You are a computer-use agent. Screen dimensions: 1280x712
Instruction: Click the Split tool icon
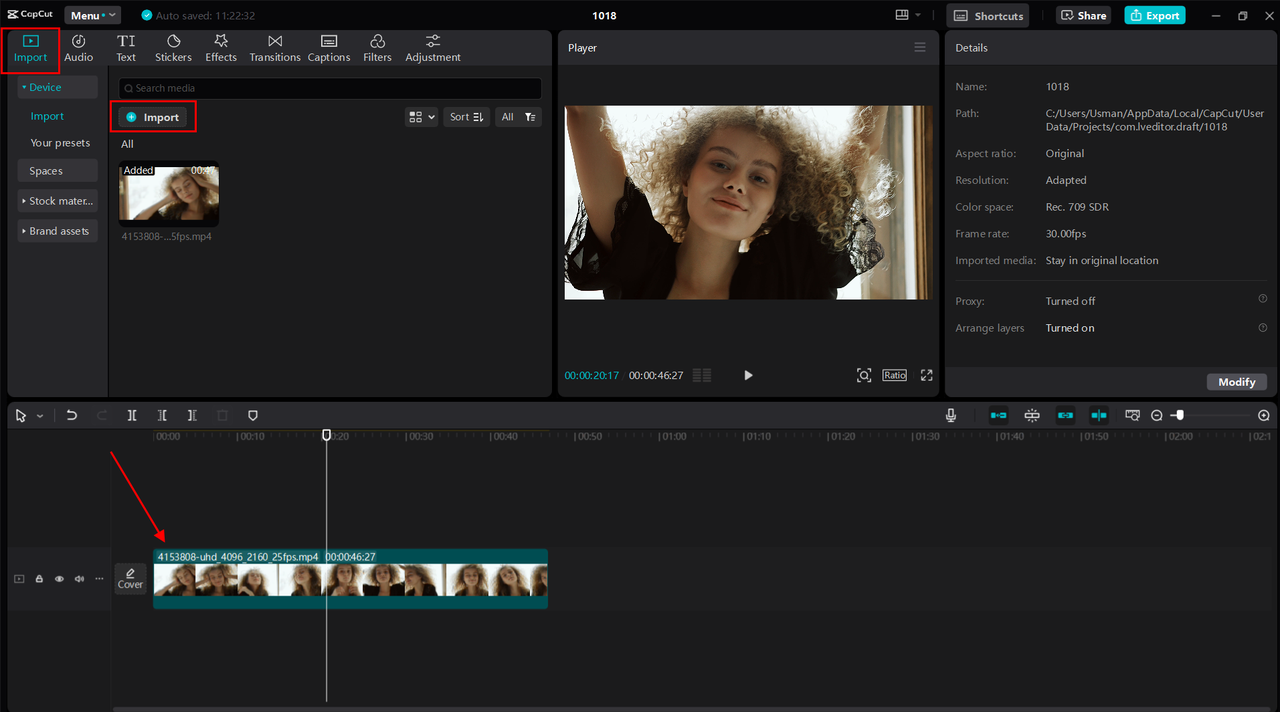coord(132,415)
